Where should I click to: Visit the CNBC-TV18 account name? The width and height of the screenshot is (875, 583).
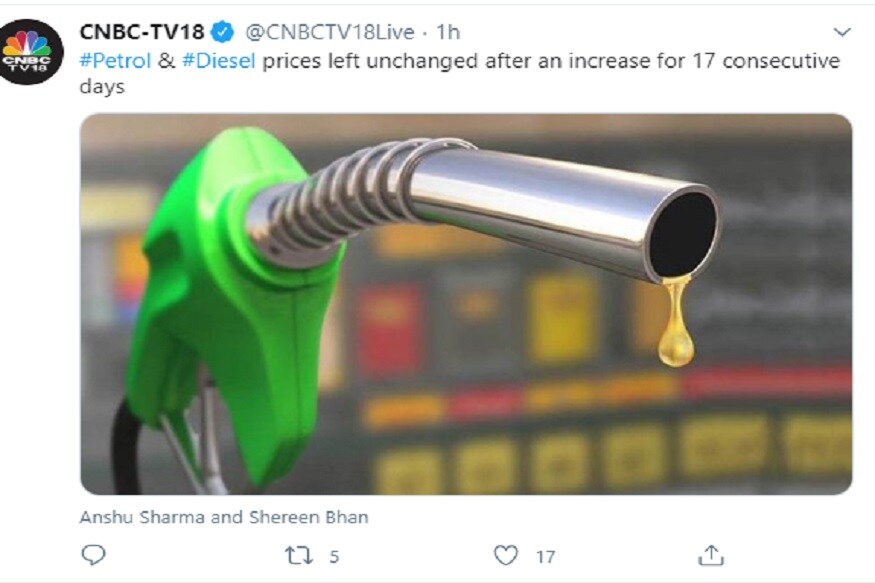tap(142, 32)
